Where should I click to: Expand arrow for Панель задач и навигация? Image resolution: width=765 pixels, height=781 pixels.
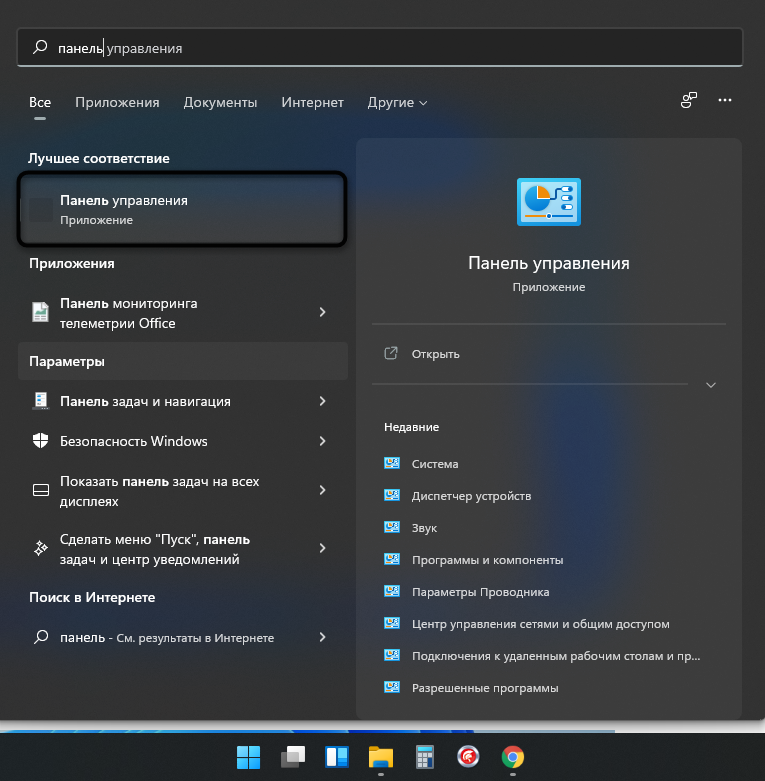pyautogui.click(x=322, y=401)
